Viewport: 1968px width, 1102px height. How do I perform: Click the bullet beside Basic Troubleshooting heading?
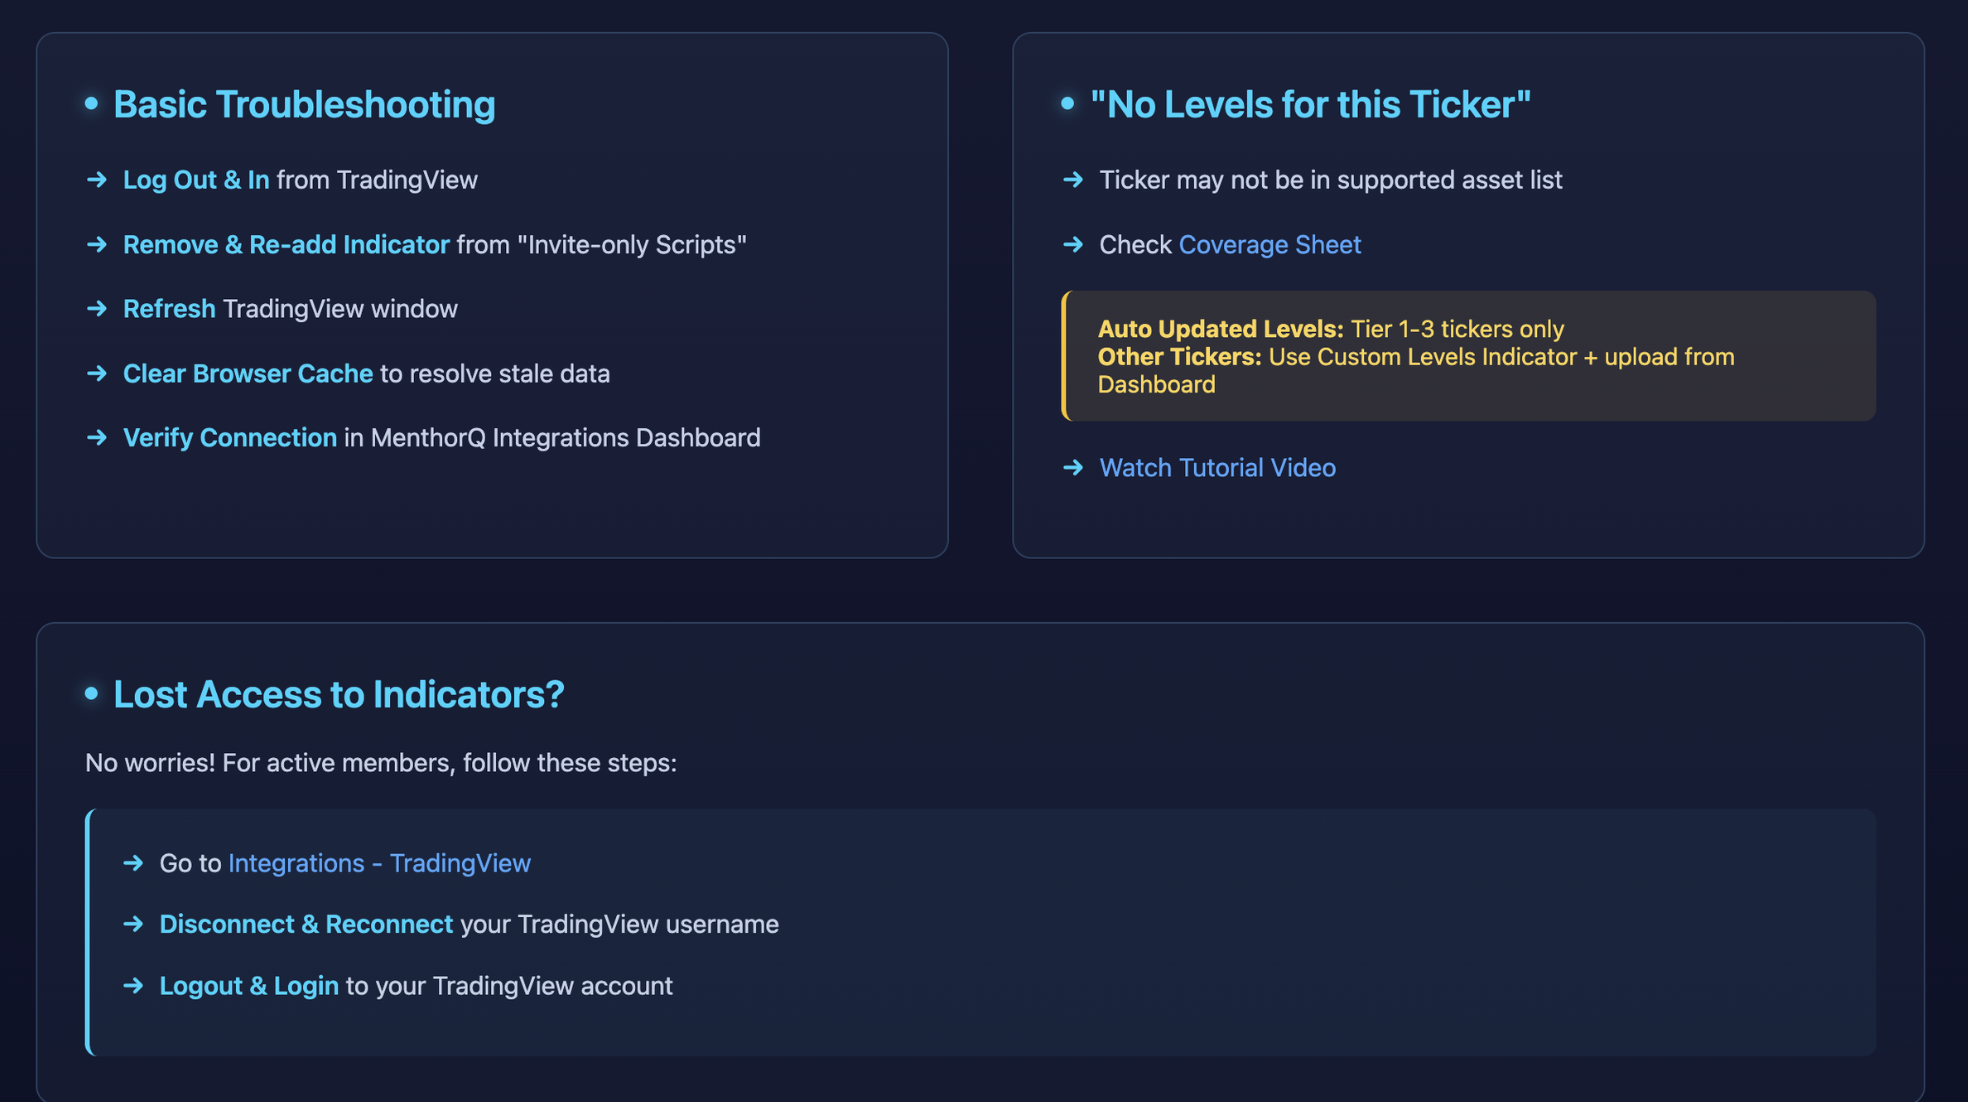91,102
